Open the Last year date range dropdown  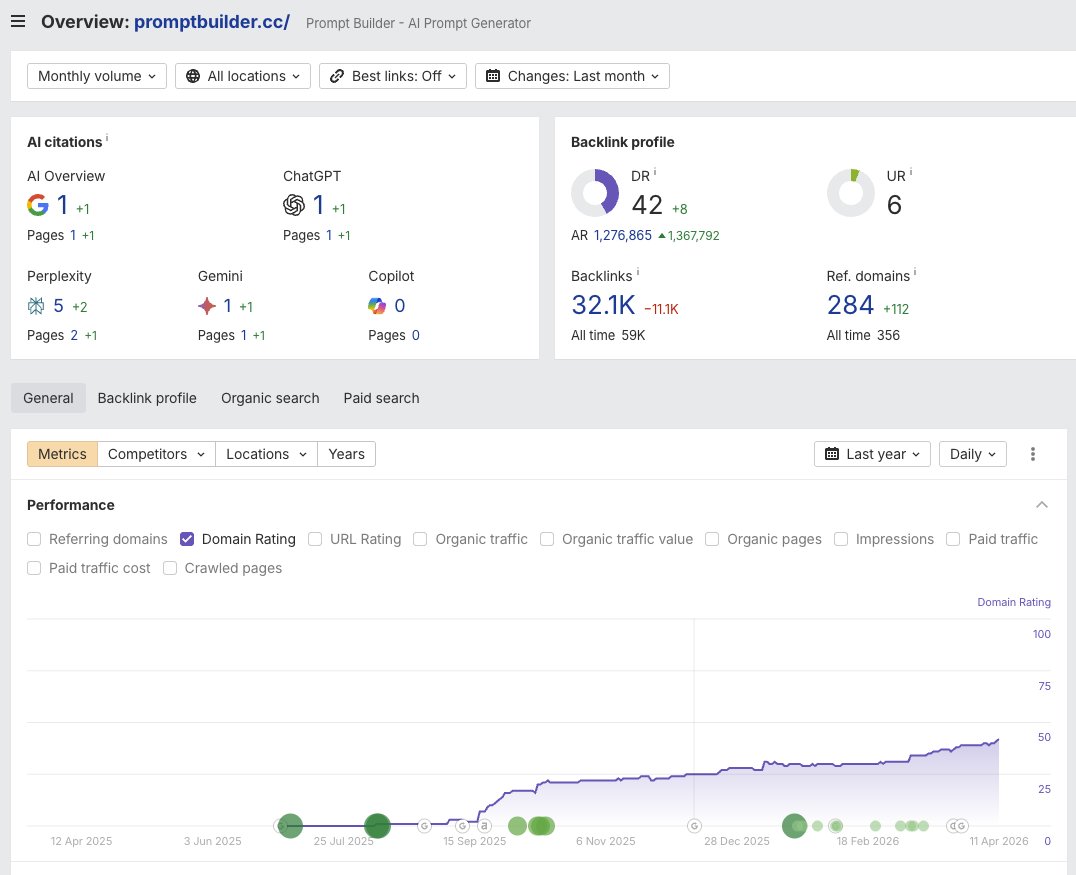[x=872, y=454]
